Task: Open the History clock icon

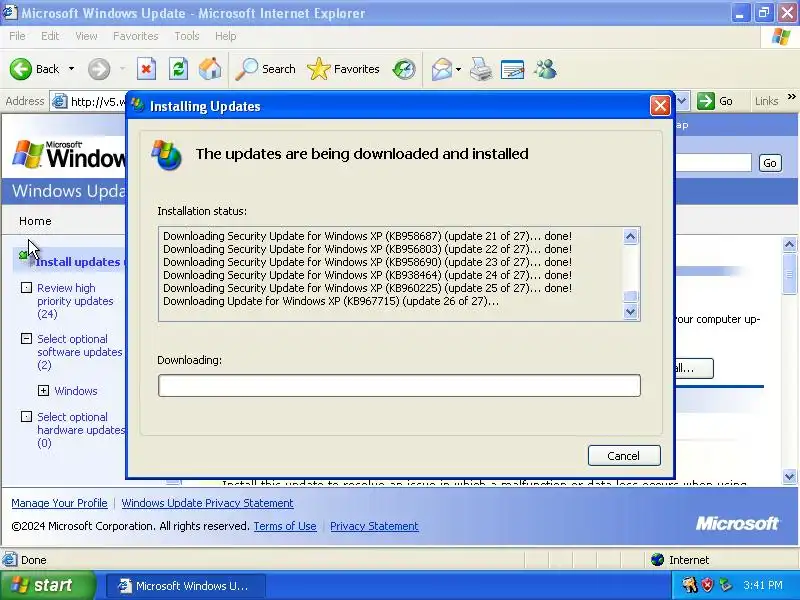Action: [404, 69]
